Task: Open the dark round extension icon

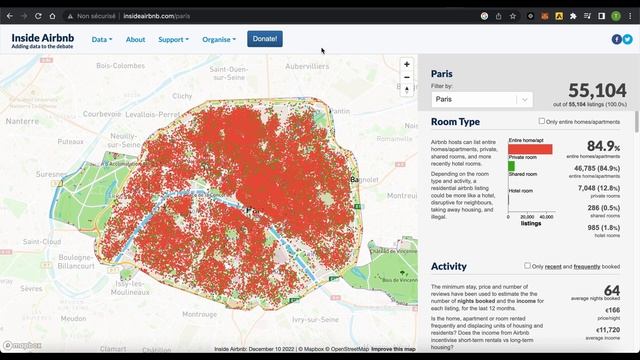Action: (x=530, y=16)
